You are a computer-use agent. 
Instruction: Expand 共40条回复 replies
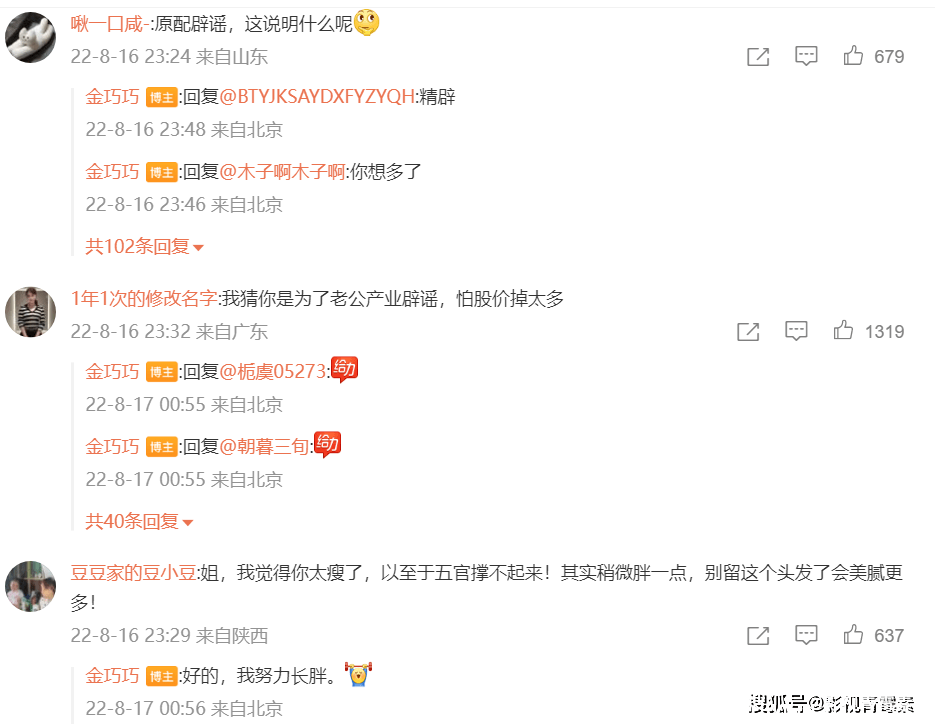click(139, 521)
